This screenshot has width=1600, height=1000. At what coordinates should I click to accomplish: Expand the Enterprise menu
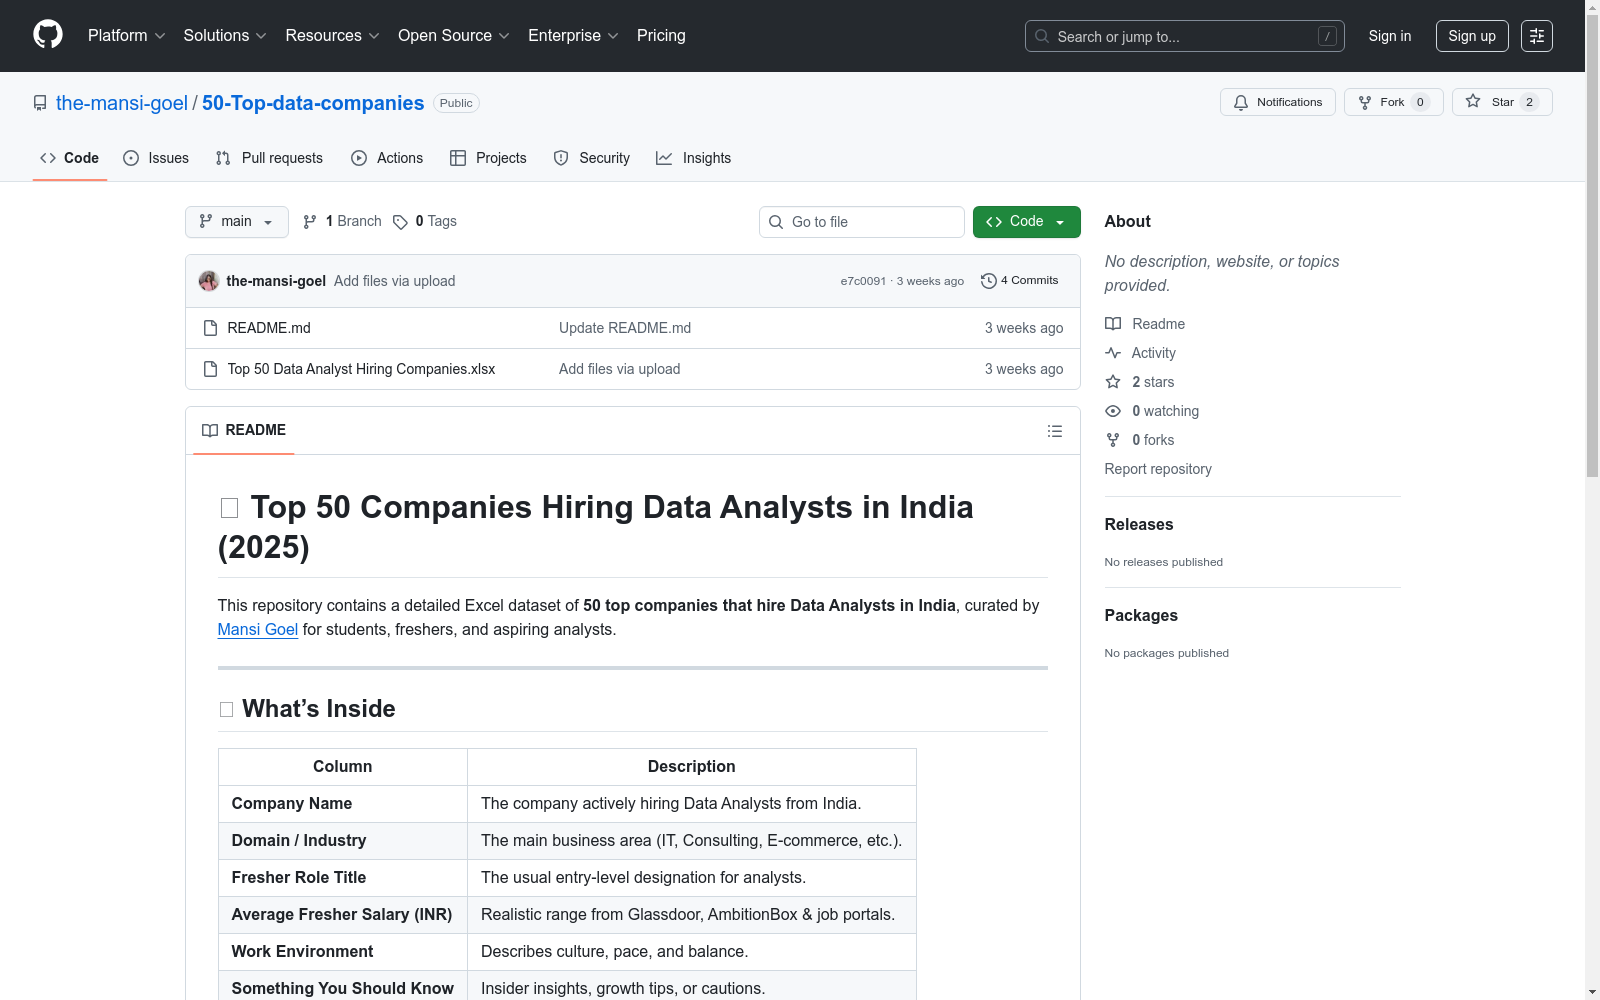574,36
